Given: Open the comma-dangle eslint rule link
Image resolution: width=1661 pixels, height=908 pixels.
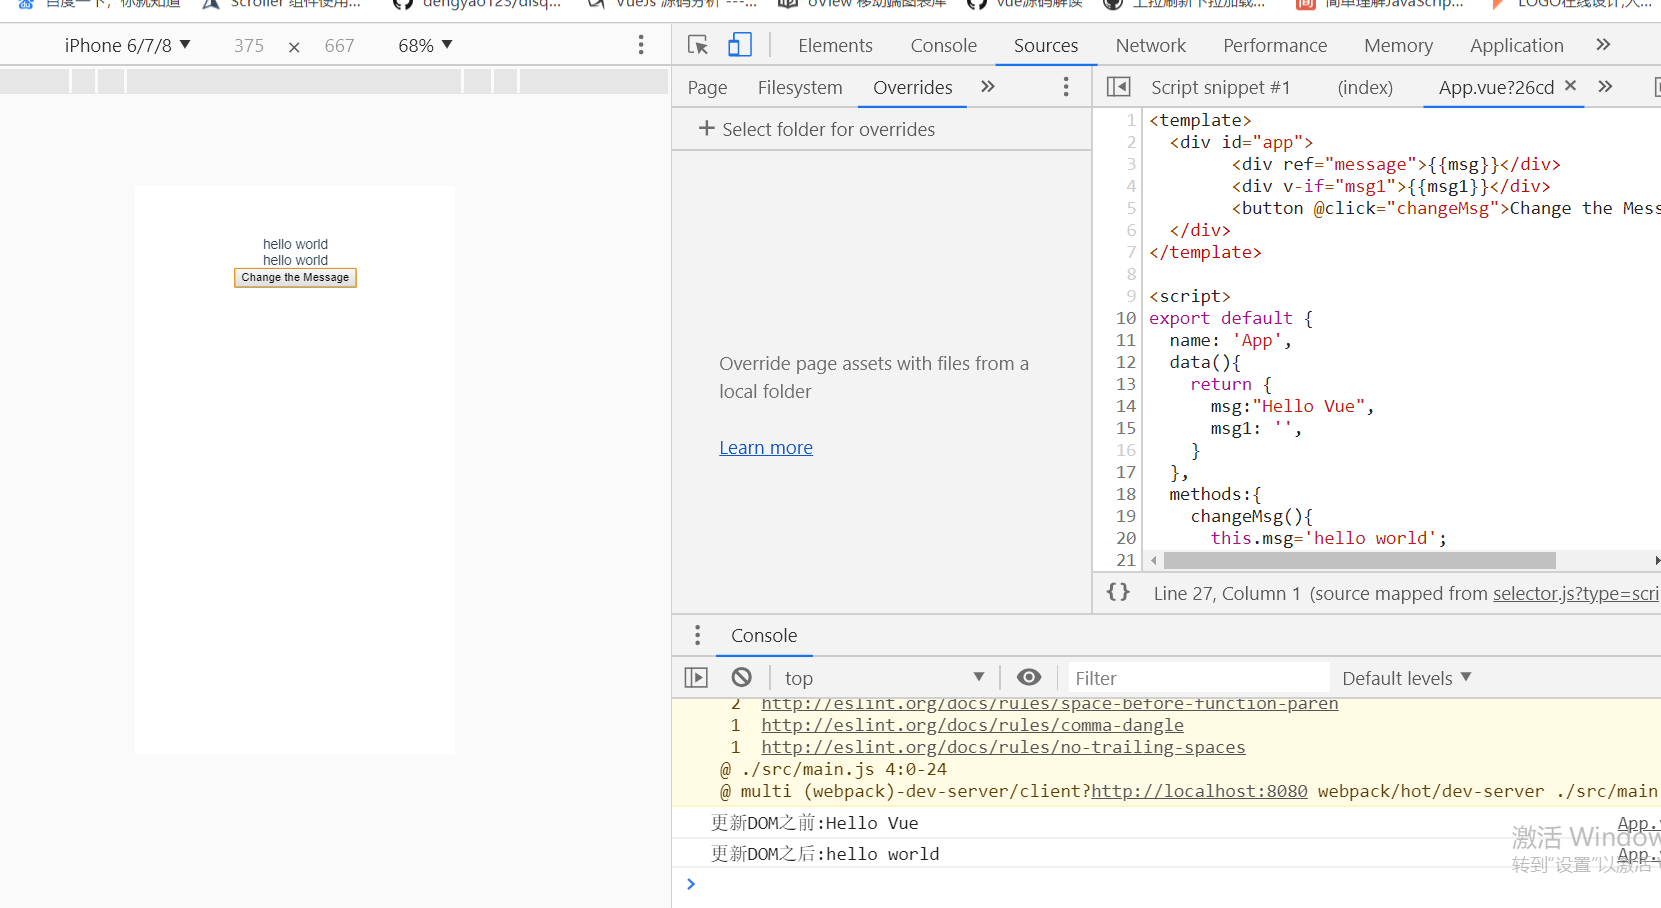Looking at the screenshot, I should tap(972, 725).
